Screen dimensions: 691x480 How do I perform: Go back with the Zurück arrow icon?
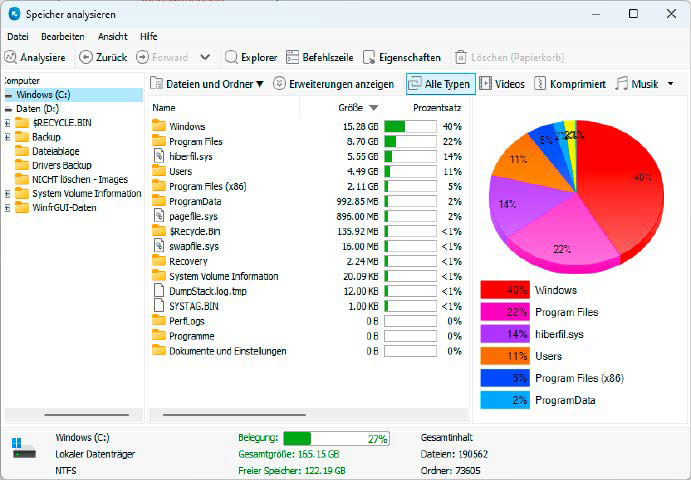pyautogui.click(x=86, y=57)
